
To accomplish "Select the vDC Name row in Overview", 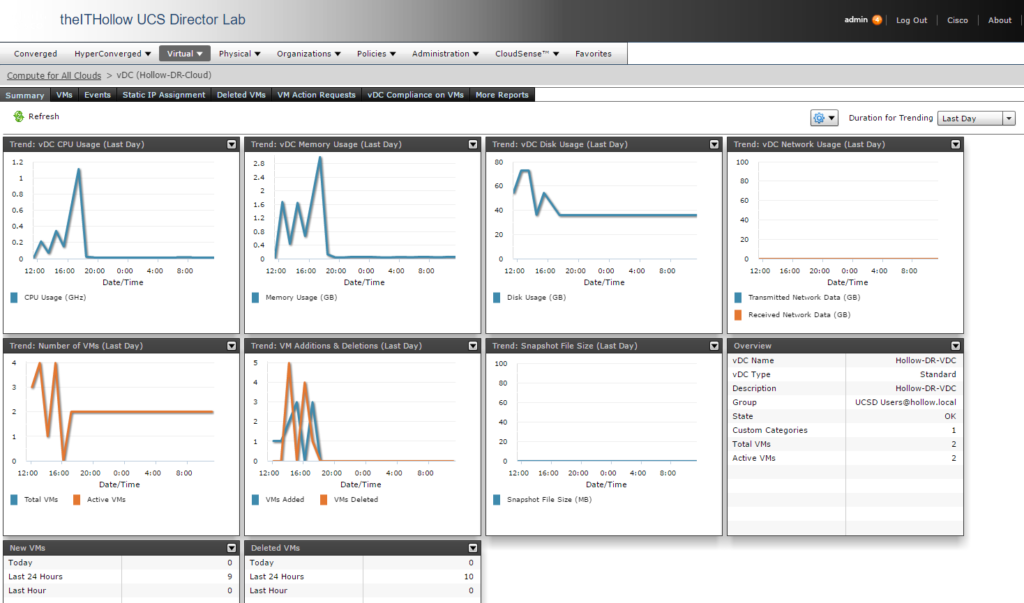I will coord(845,361).
